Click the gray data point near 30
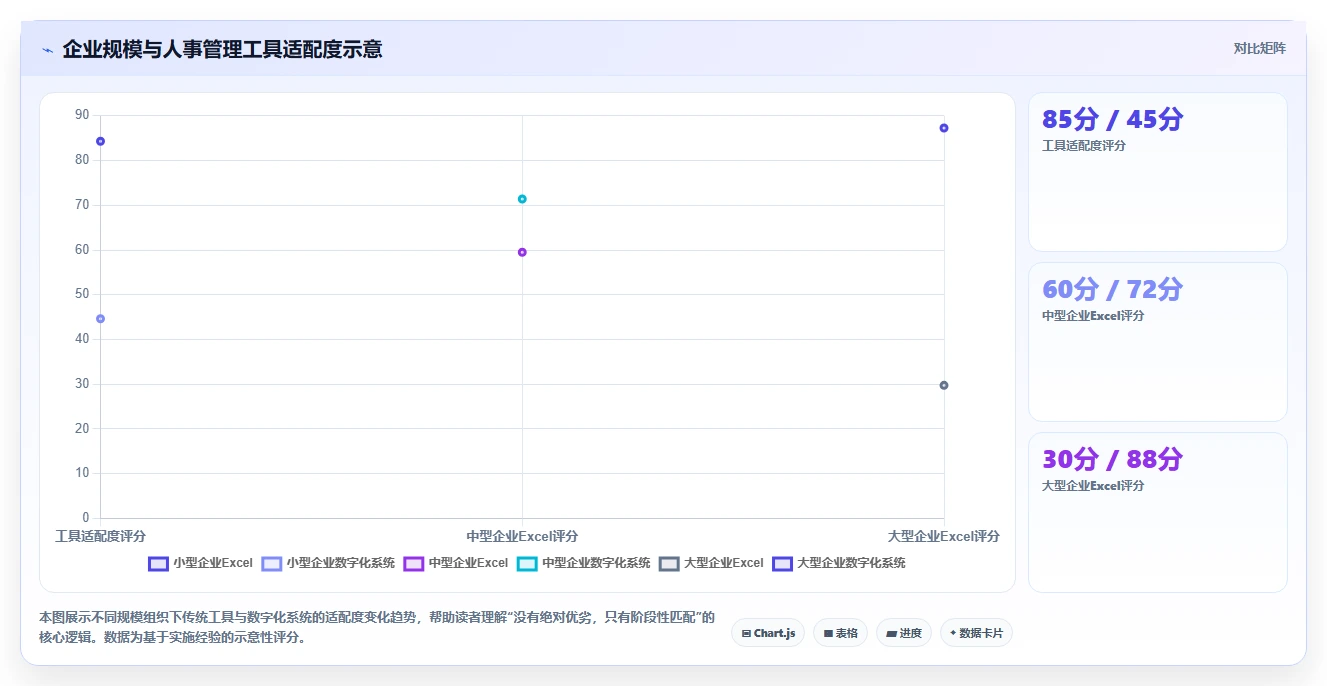Screen dimensions: 1327x686 pyautogui.click(x=944, y=385)
